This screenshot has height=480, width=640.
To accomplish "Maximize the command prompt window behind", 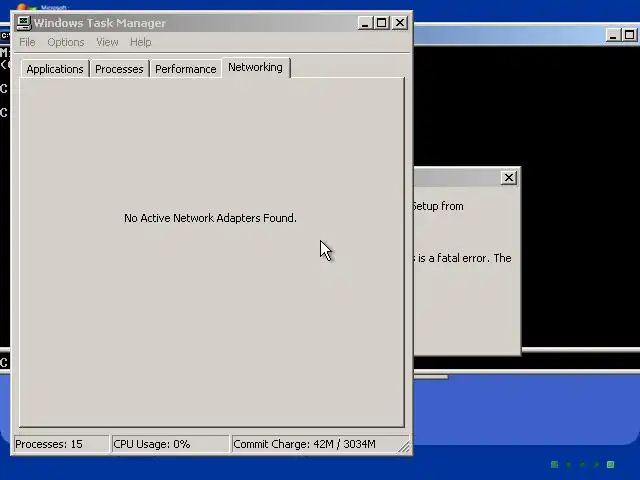I will coord(629,35).
